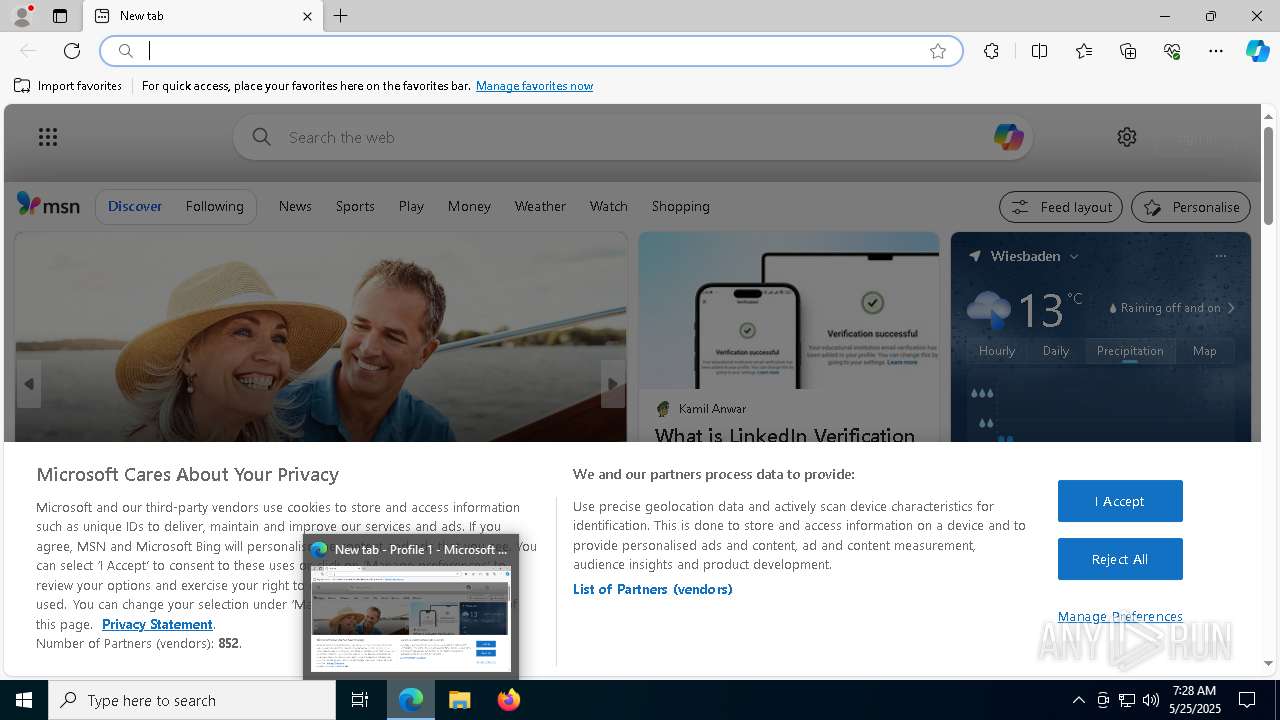Screen dimensions: 1280x720
Task: Open Browser essentials icon
Action: coord(1172,51)
